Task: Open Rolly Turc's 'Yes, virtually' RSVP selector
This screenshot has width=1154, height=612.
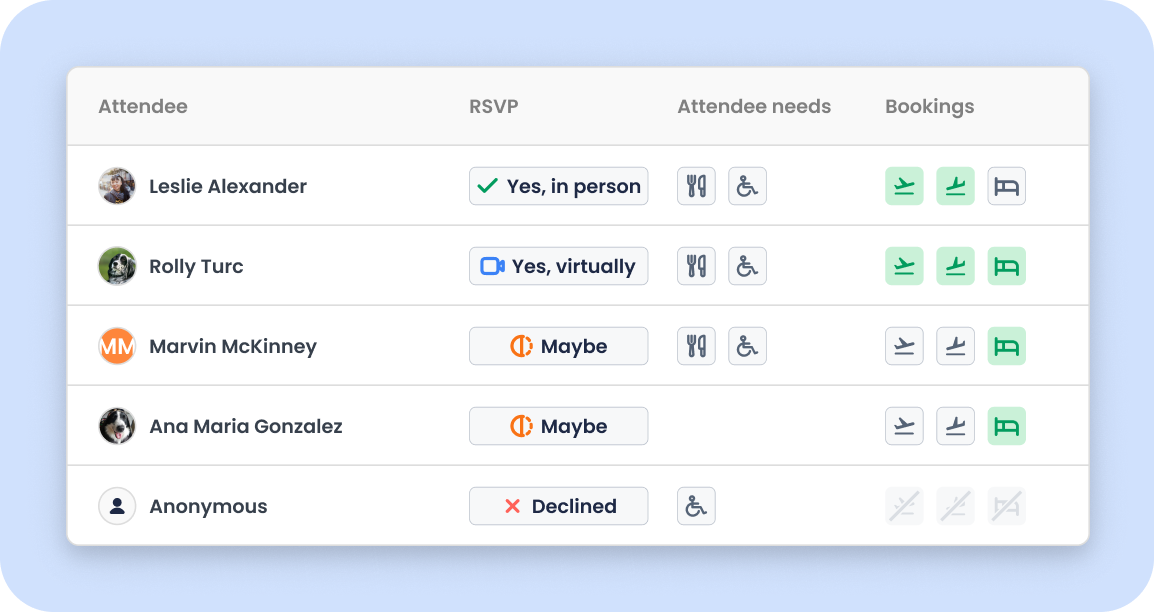Action: [x=558, y=266]
